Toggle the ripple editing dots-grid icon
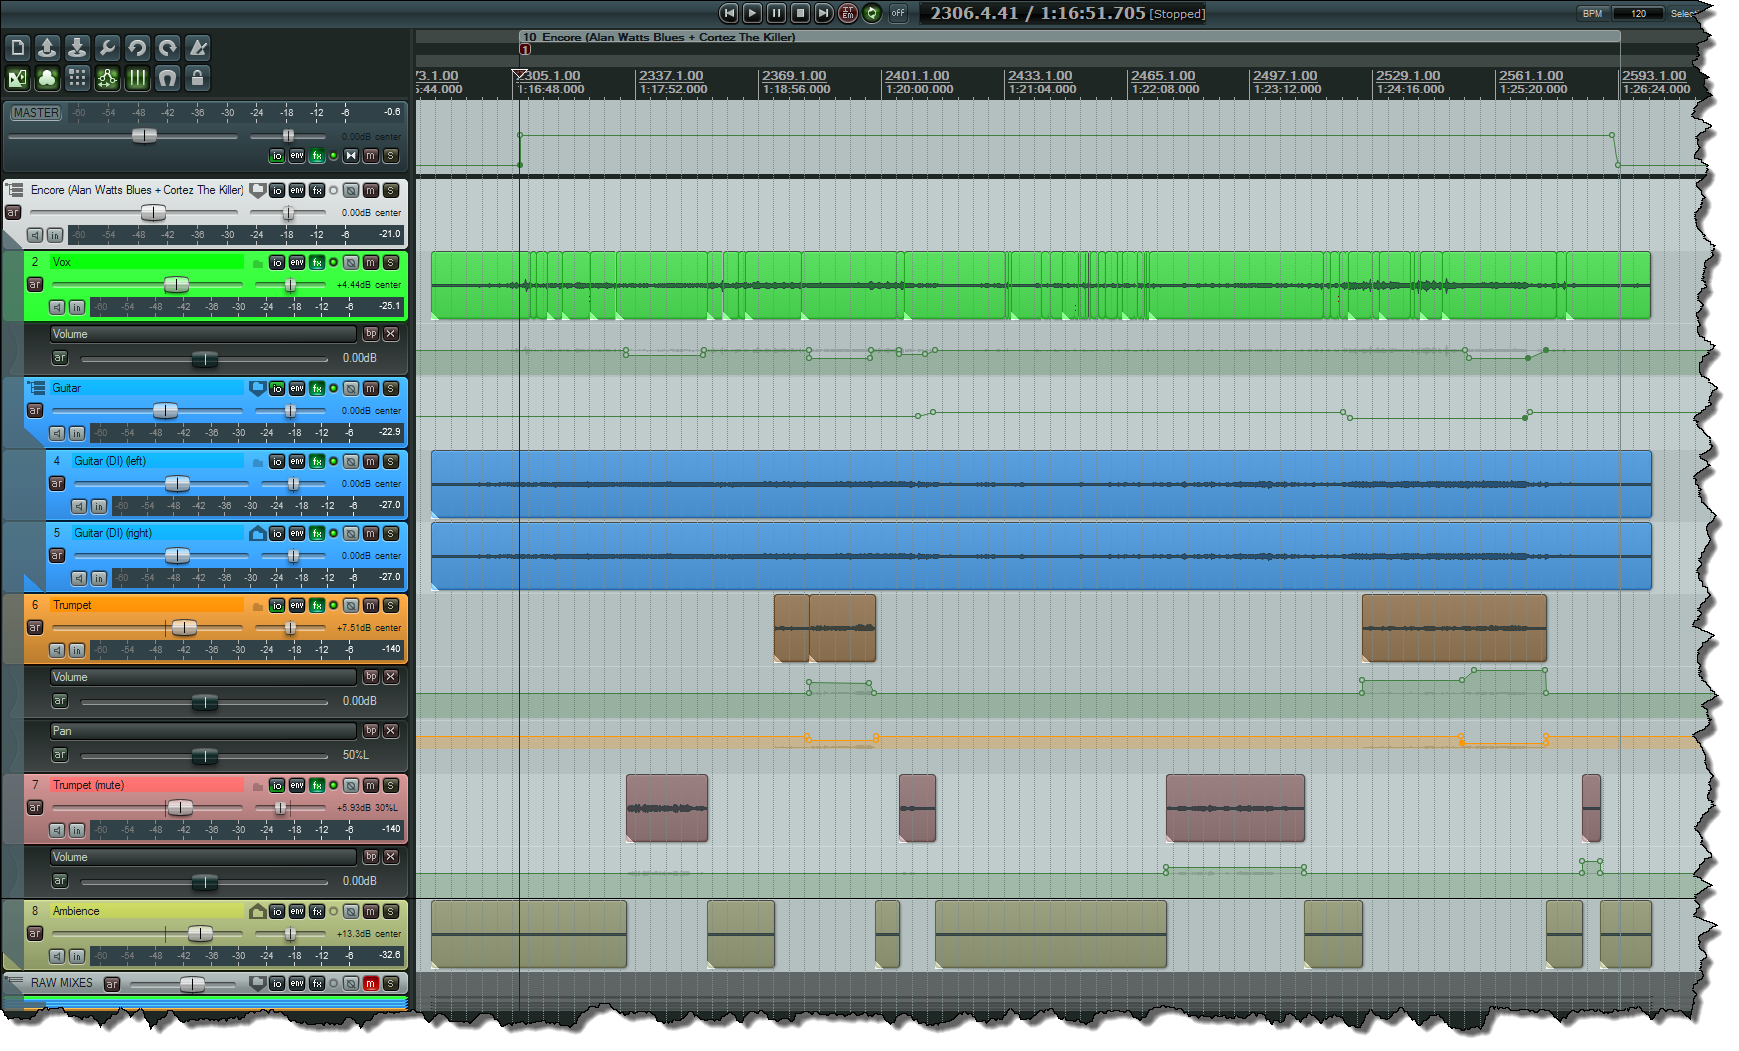 77,78
